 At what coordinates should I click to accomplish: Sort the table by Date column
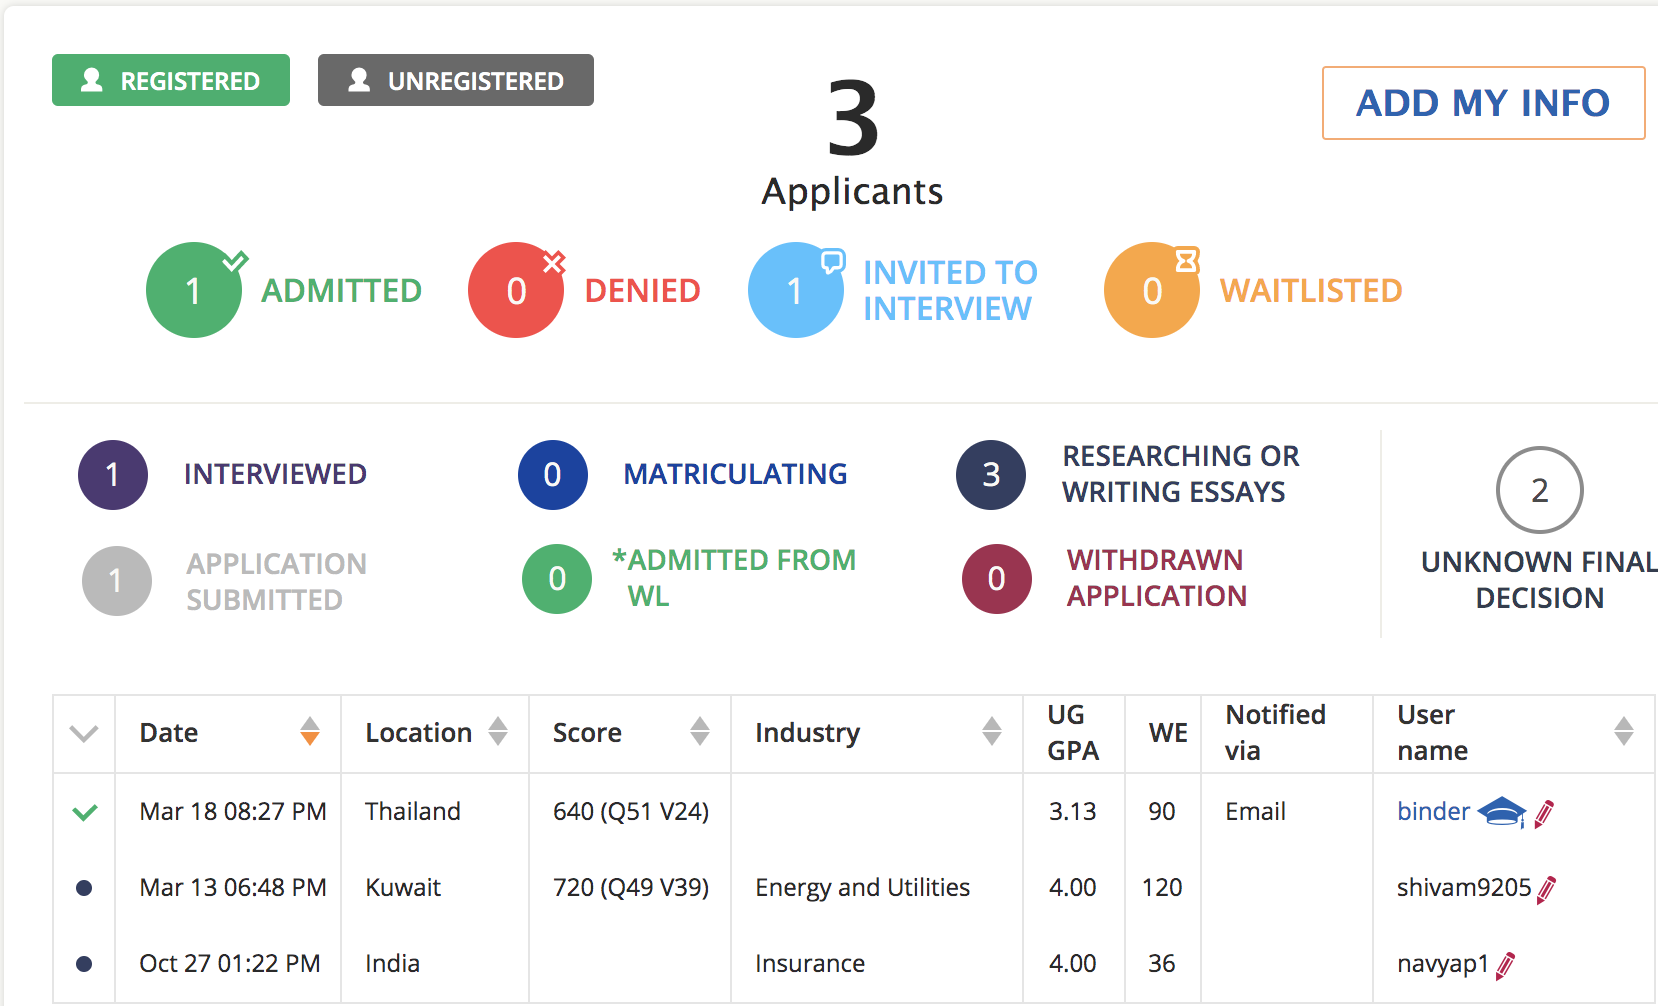310,732
